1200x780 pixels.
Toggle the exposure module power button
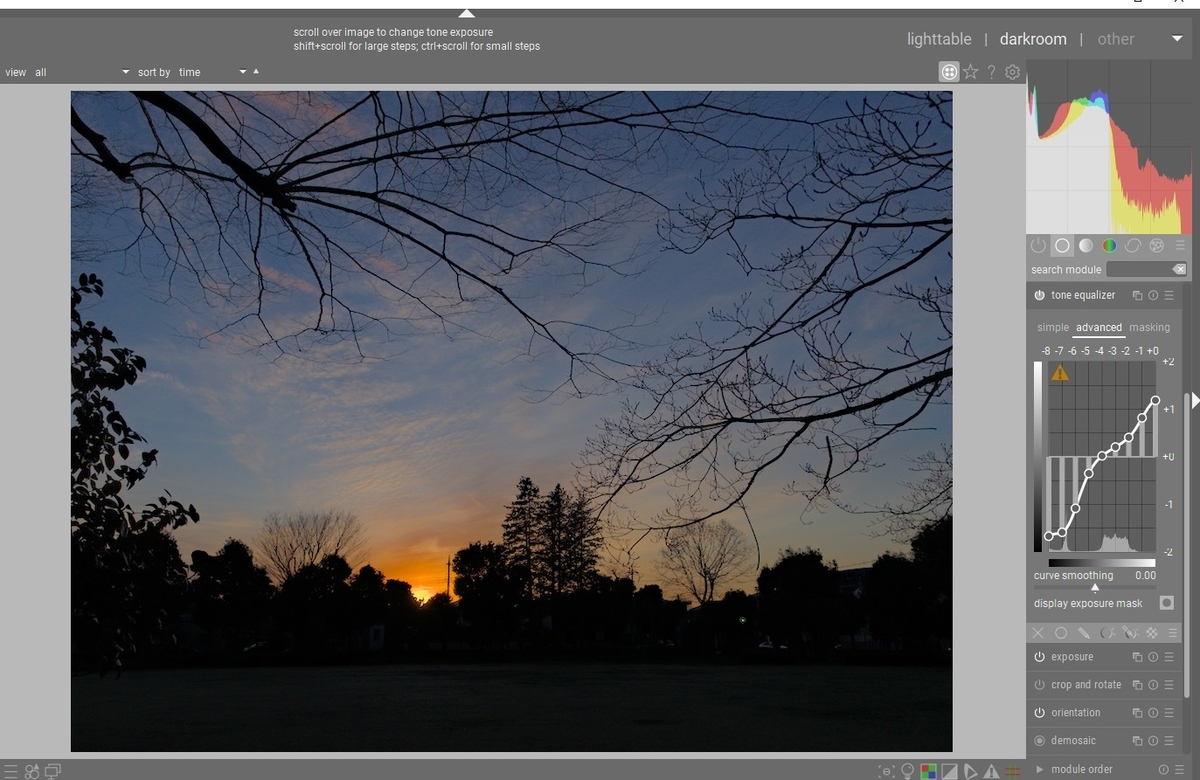(1039, 657)
